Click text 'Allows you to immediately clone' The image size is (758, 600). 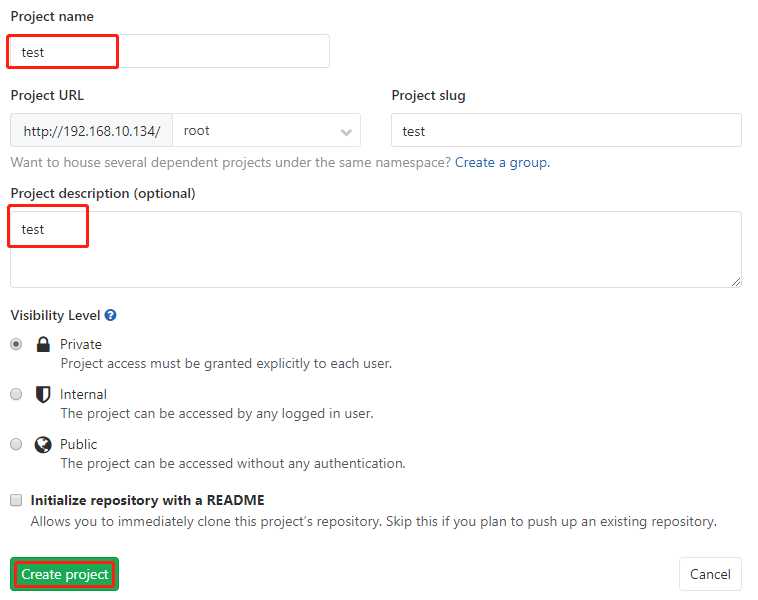point(131,521)
